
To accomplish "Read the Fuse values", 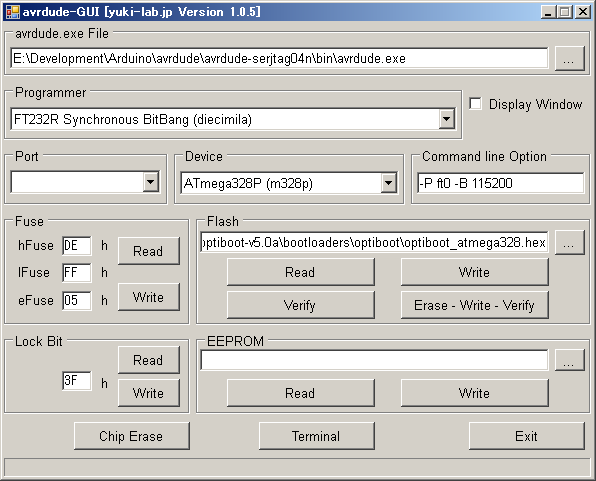I will [149, 251].
